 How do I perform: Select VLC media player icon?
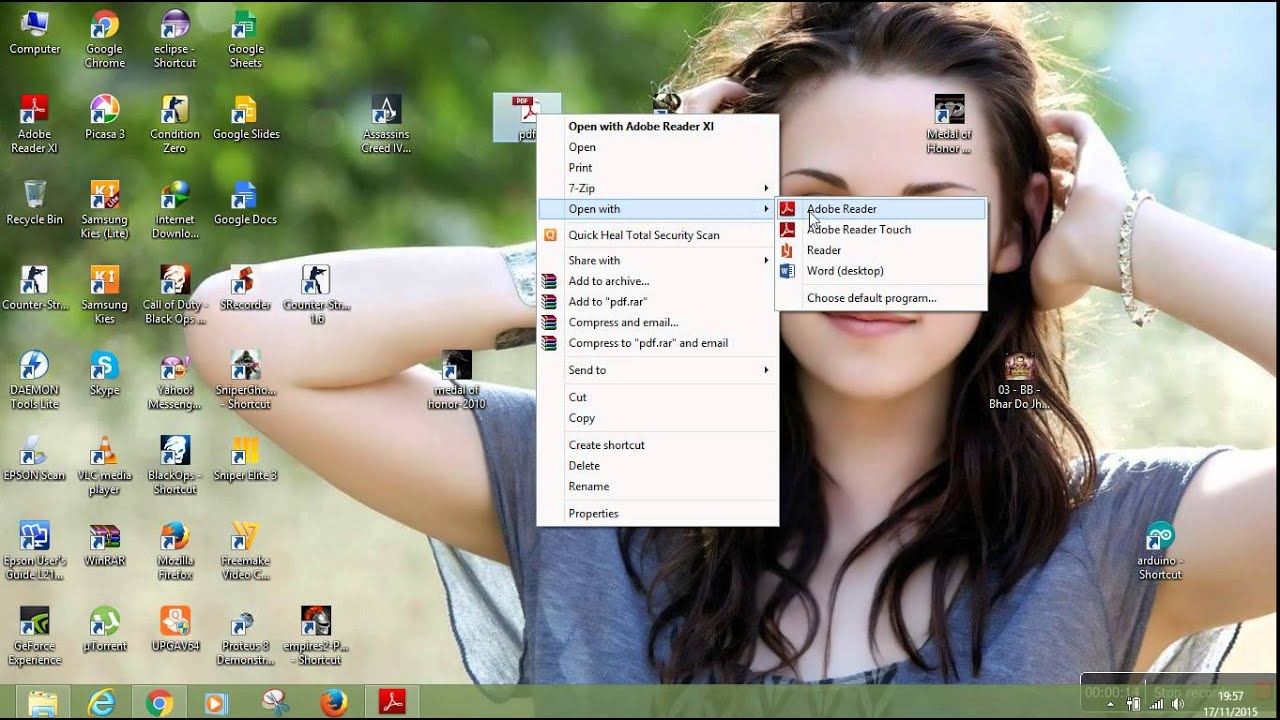point(104,465)
